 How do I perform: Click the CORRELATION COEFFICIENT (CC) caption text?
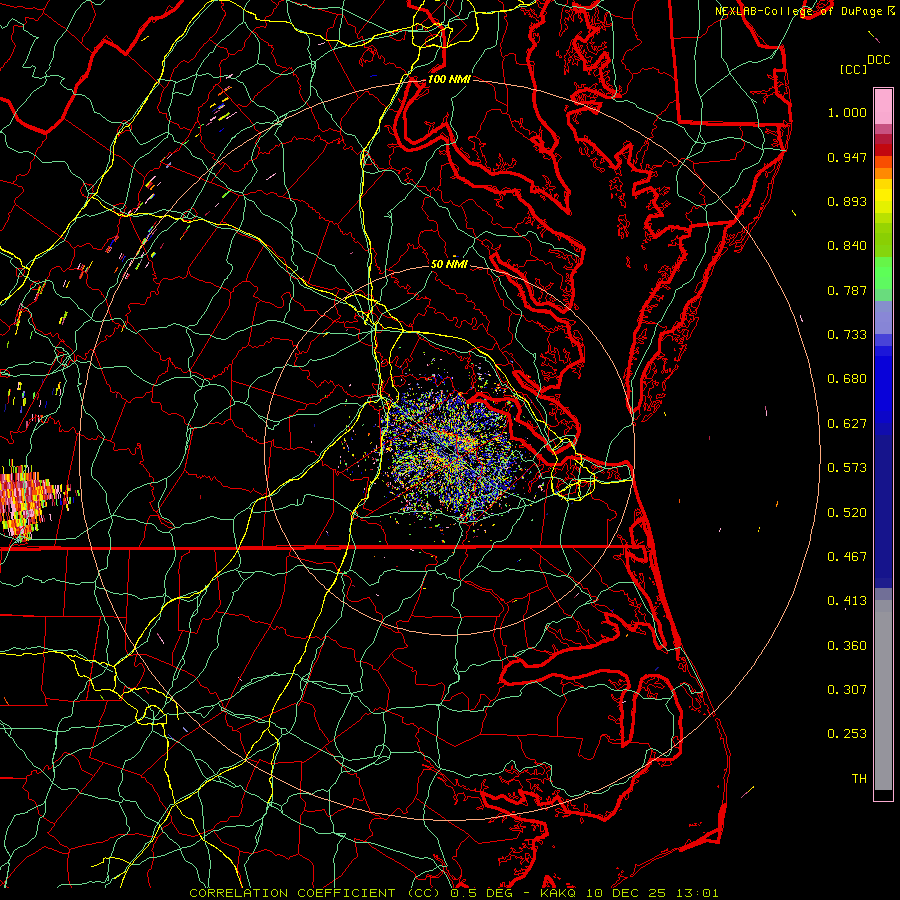(315, 893)
